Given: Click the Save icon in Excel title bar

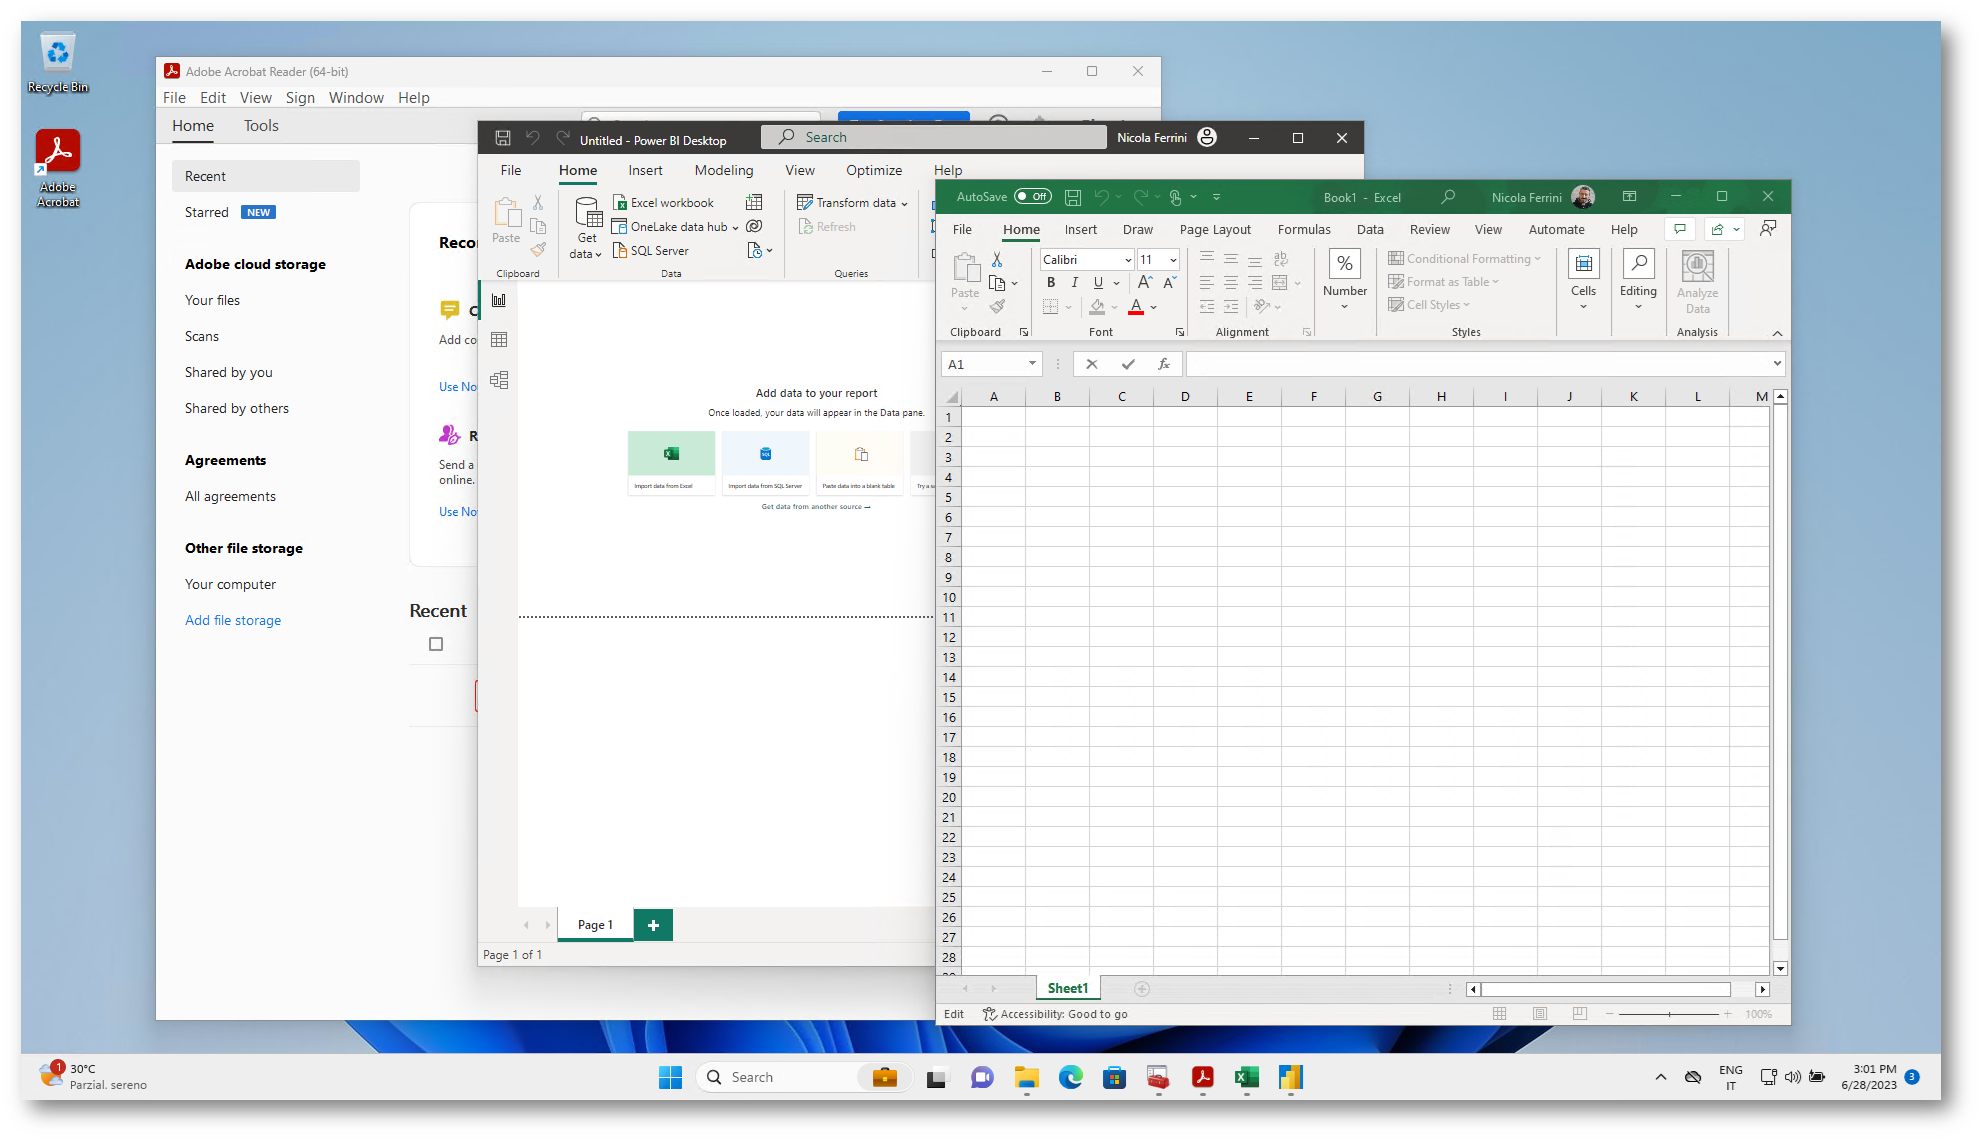Looking at the screenshot, I should 1073,197.
